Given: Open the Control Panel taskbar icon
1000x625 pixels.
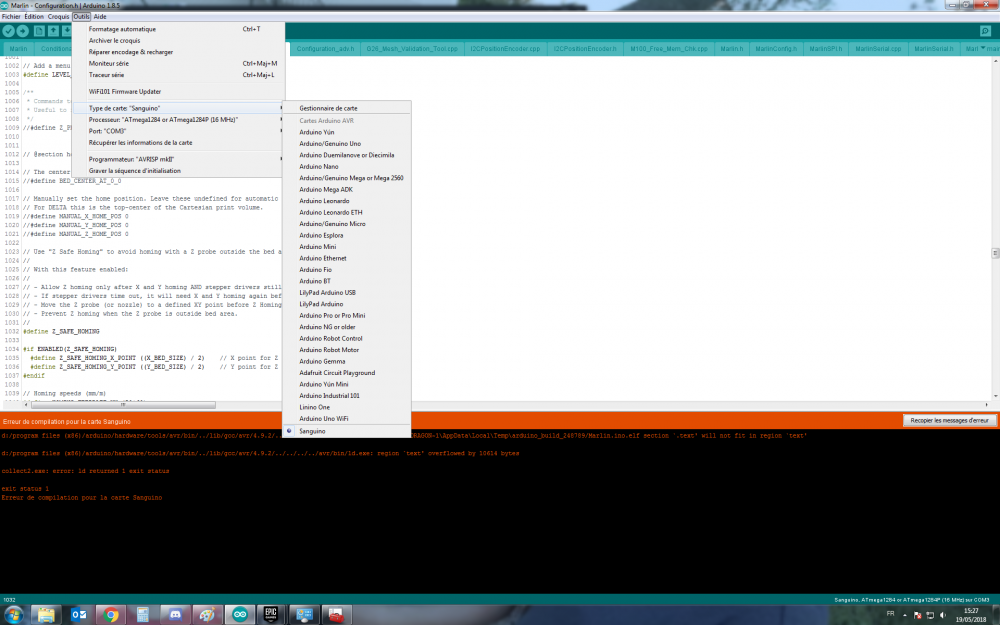Looking at the screenshot, I should coord(304,615).
